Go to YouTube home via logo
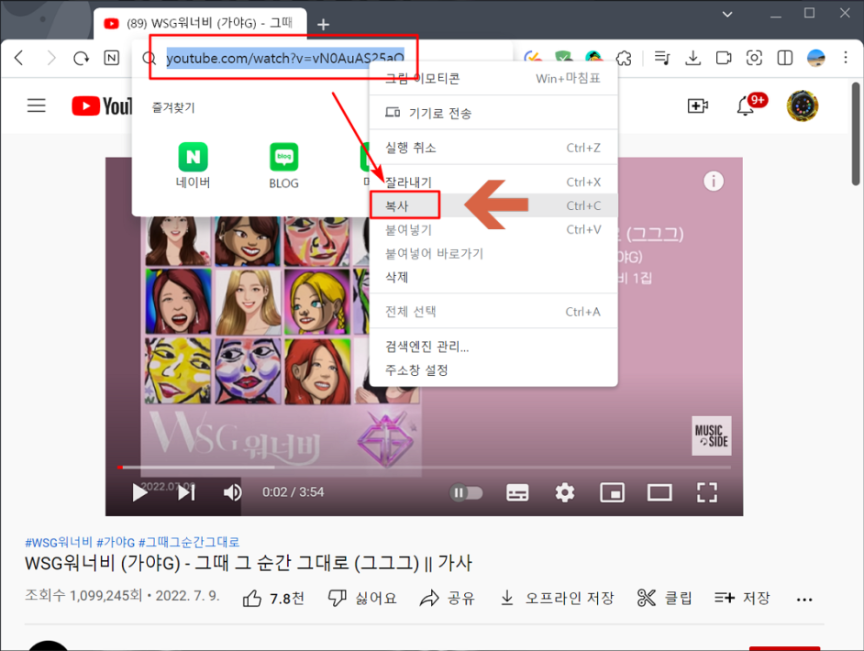This screenshot has height=651, width=864. point(102,106)
